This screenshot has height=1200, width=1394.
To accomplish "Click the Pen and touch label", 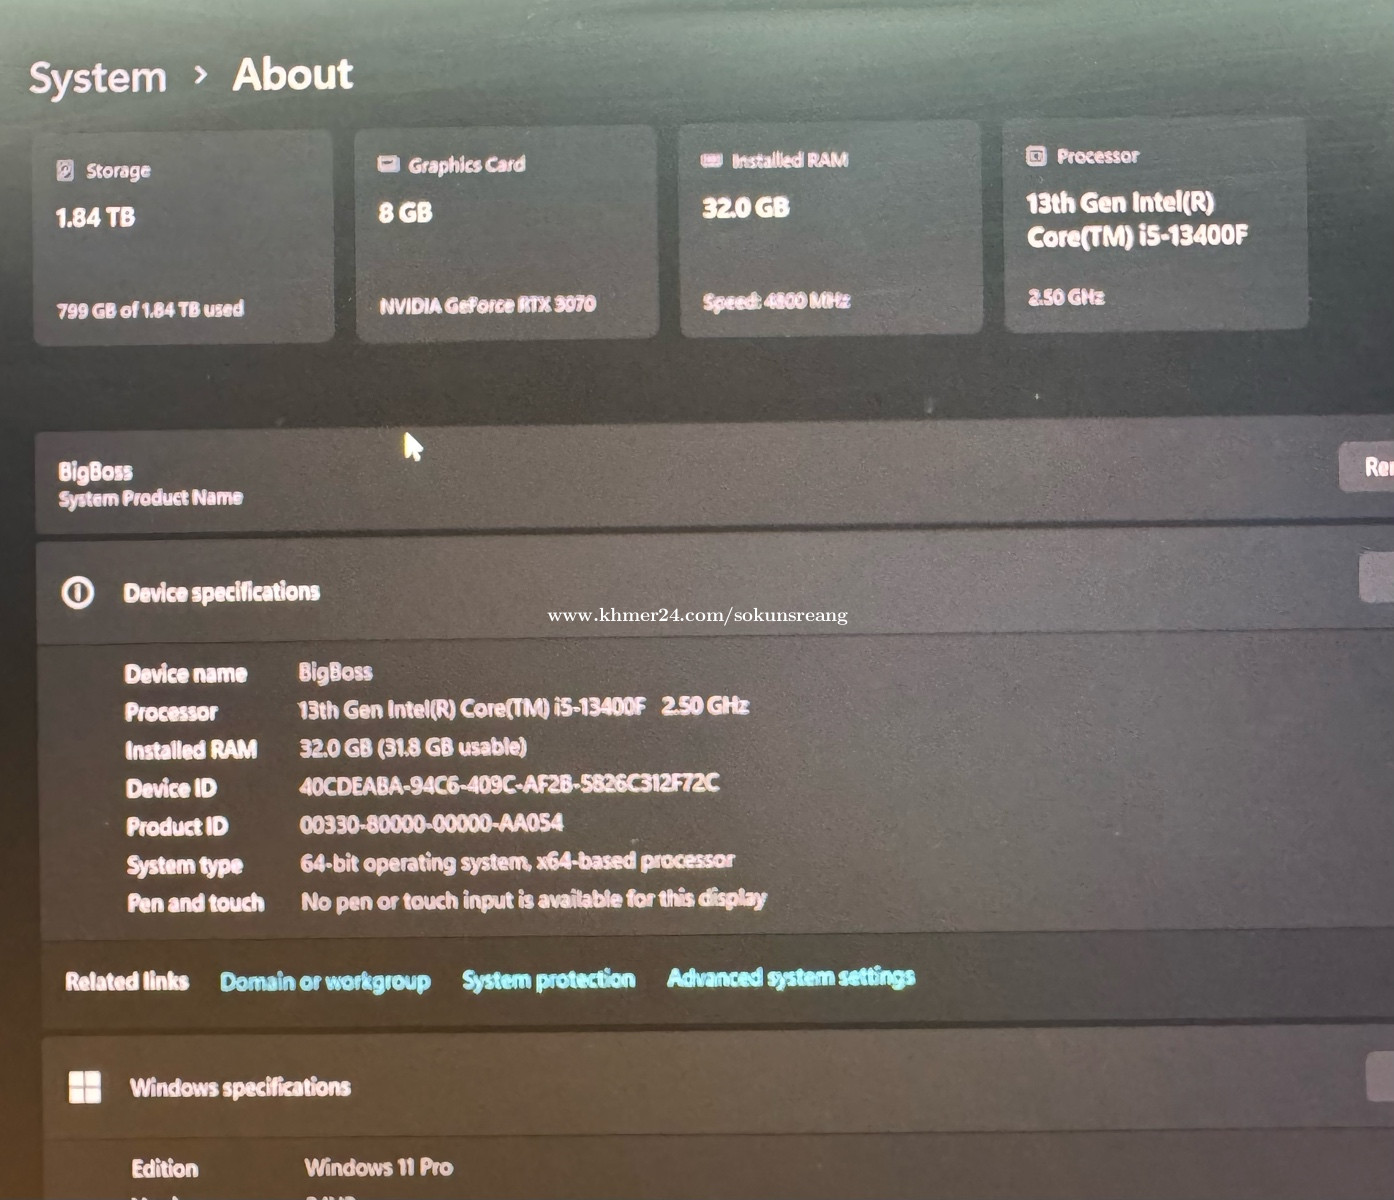I will pyautogui.click(x=196, y=903).
